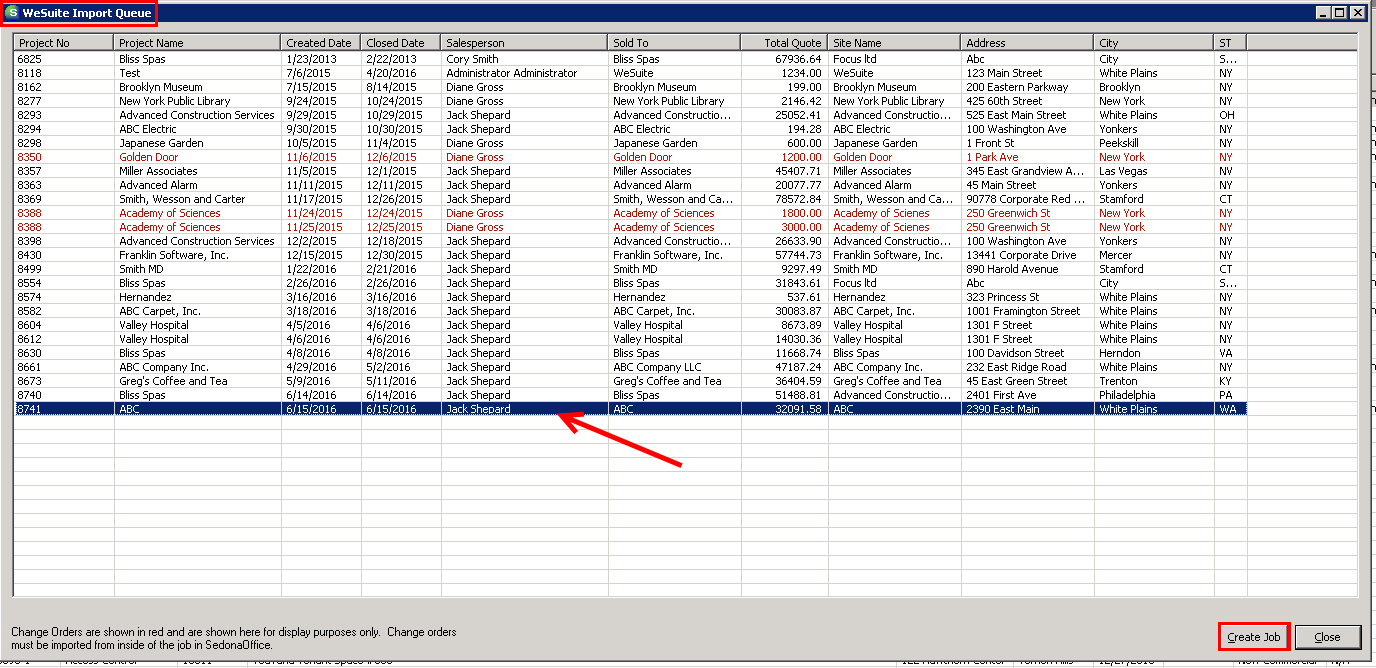Click the Address column header

tap(1028, 43)
